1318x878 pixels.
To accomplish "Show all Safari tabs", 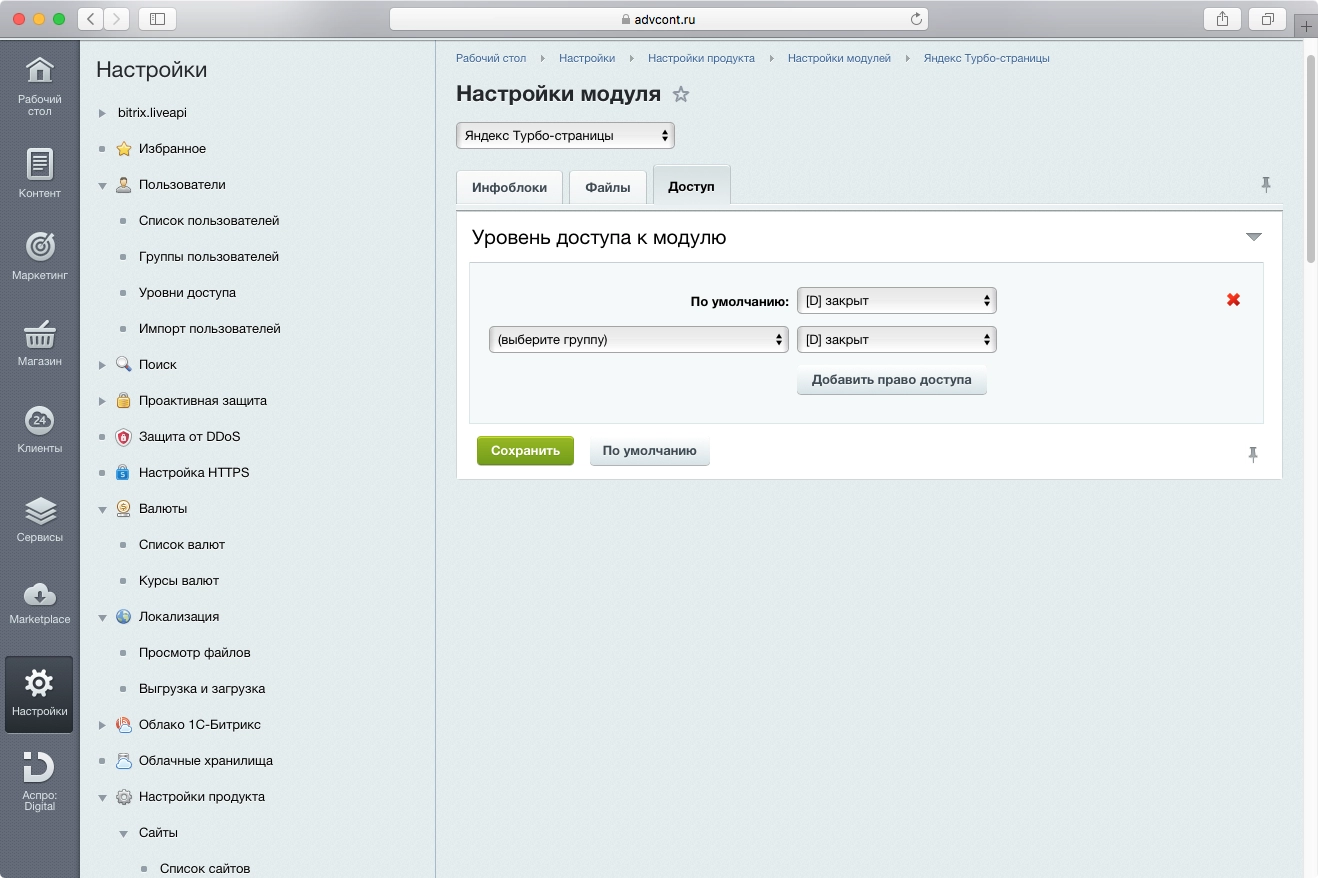I will click(1268, 19).
